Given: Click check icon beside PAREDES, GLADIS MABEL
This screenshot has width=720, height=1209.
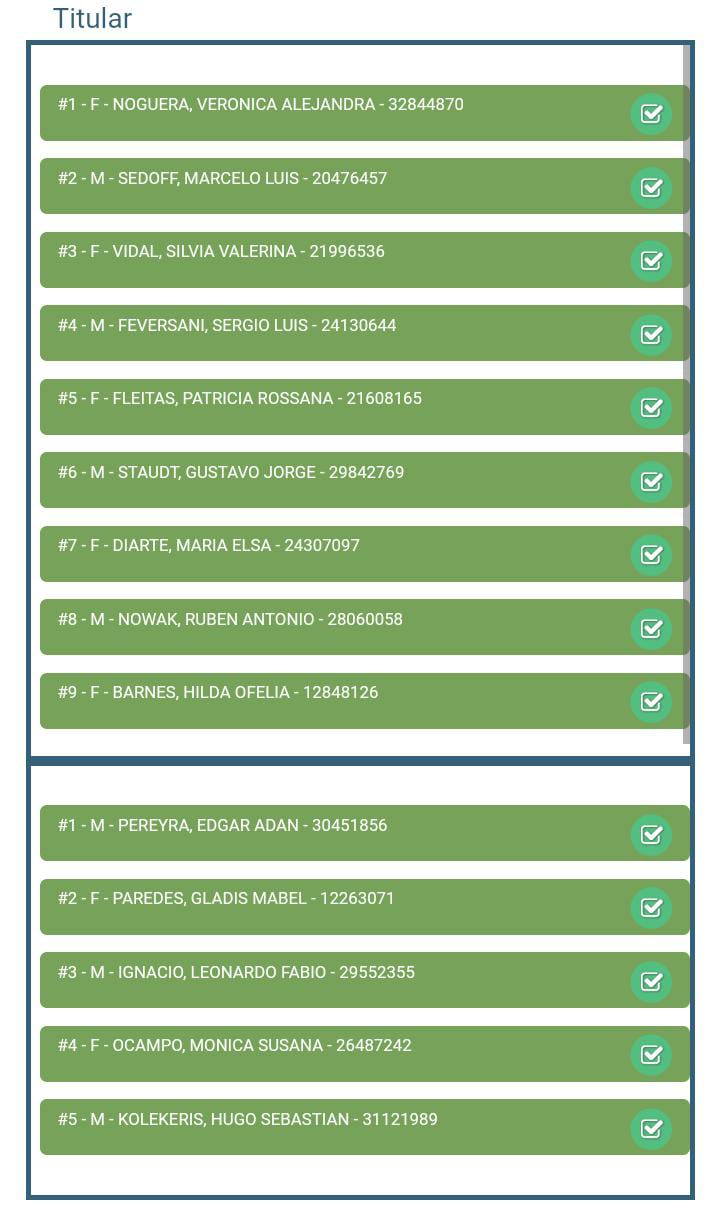Looking at the screenshot, I should (x=651, y=908).
